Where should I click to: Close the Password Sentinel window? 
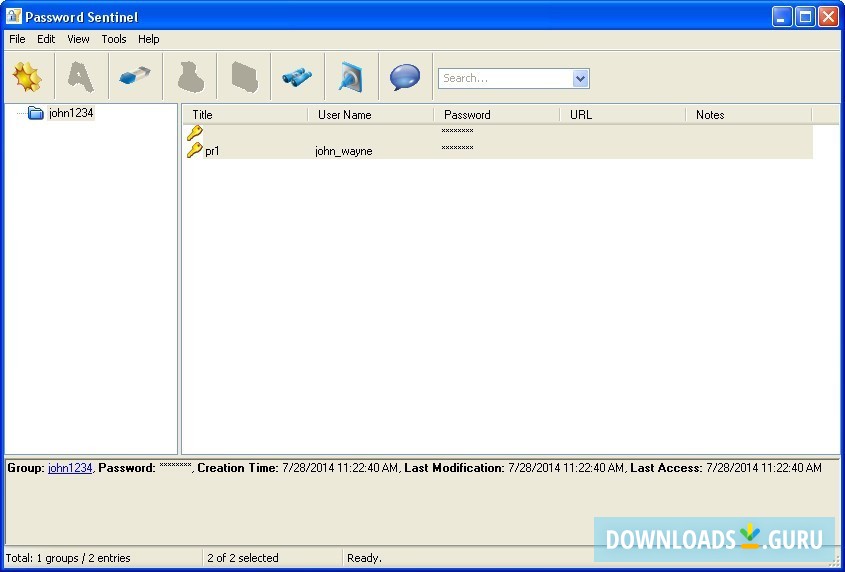tap(828, 17)
